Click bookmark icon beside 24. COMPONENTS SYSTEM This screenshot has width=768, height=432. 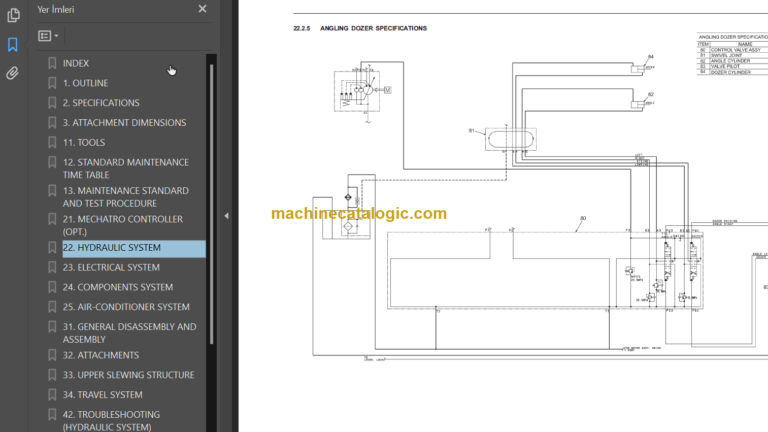point(52,287)
